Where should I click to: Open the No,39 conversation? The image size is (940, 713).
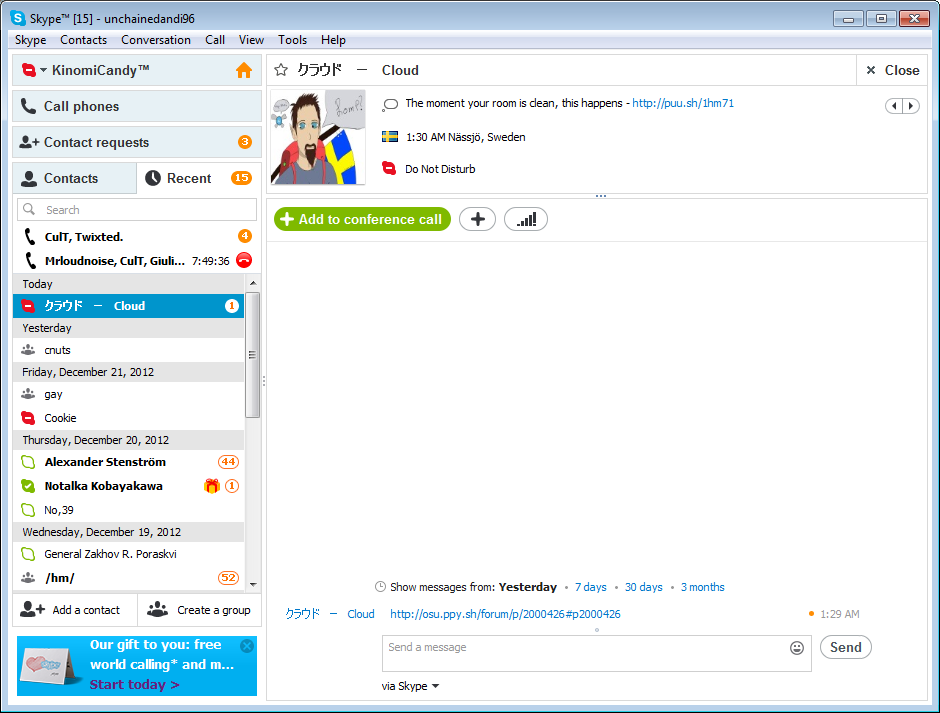pos(128,510)
